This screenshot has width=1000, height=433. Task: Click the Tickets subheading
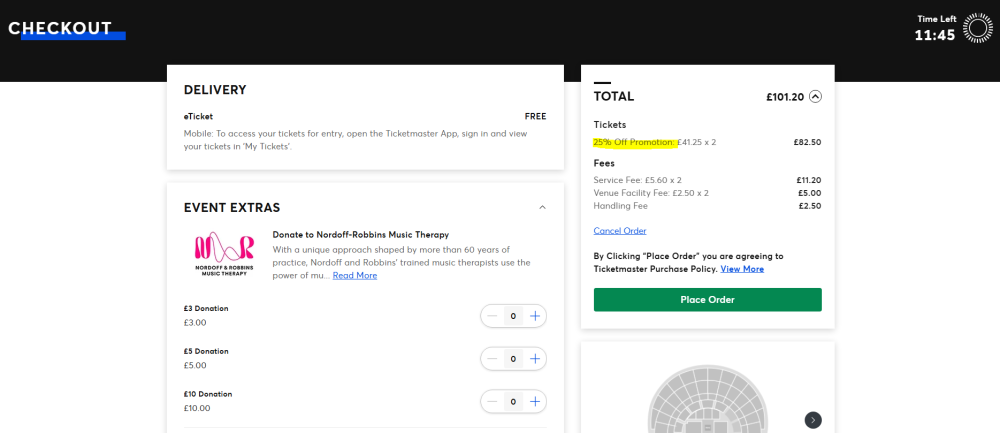tap(610, 125)
